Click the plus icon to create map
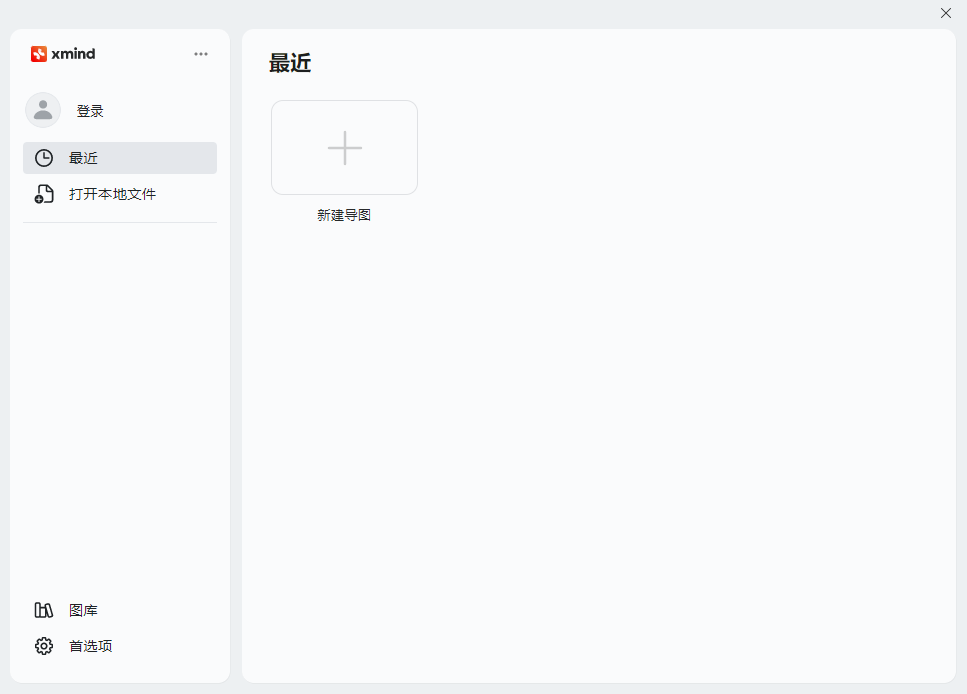967x694 pixels. (x=344, y=148)
